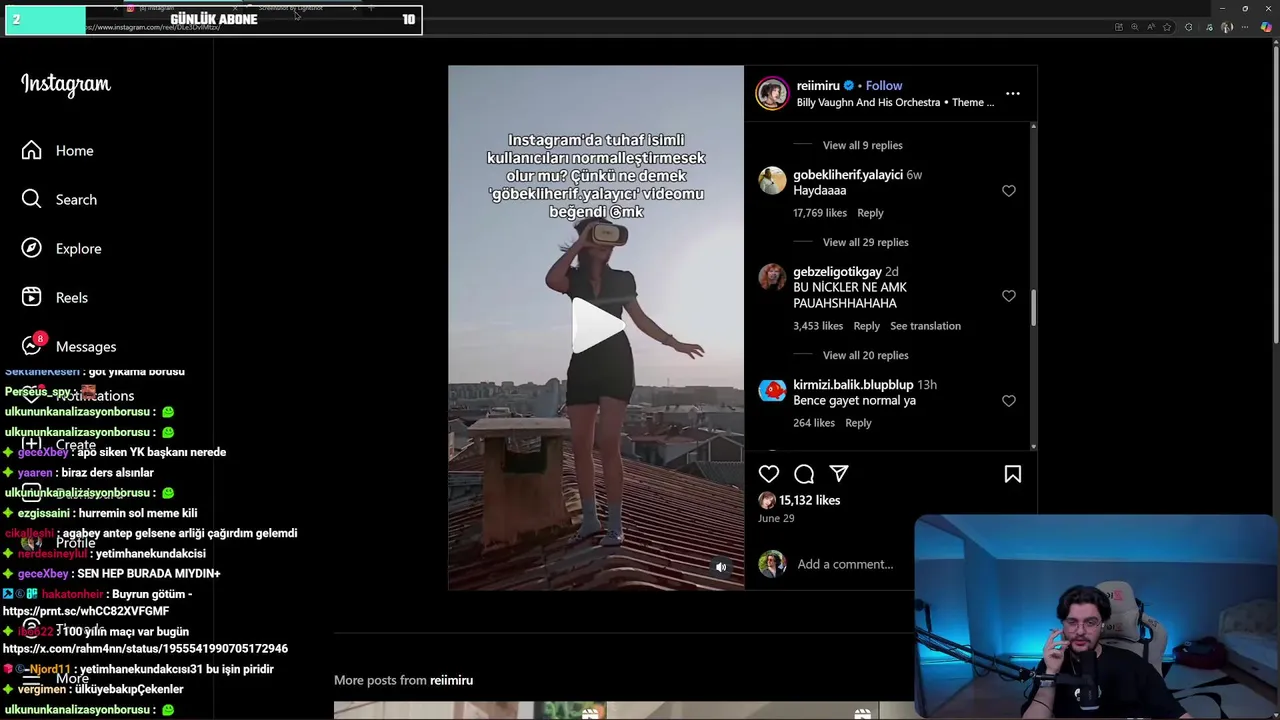This screenshot has width=1280, height=720.
Task: Reply to gebzeligotikgay's comment
Action: tap(866, 326)
